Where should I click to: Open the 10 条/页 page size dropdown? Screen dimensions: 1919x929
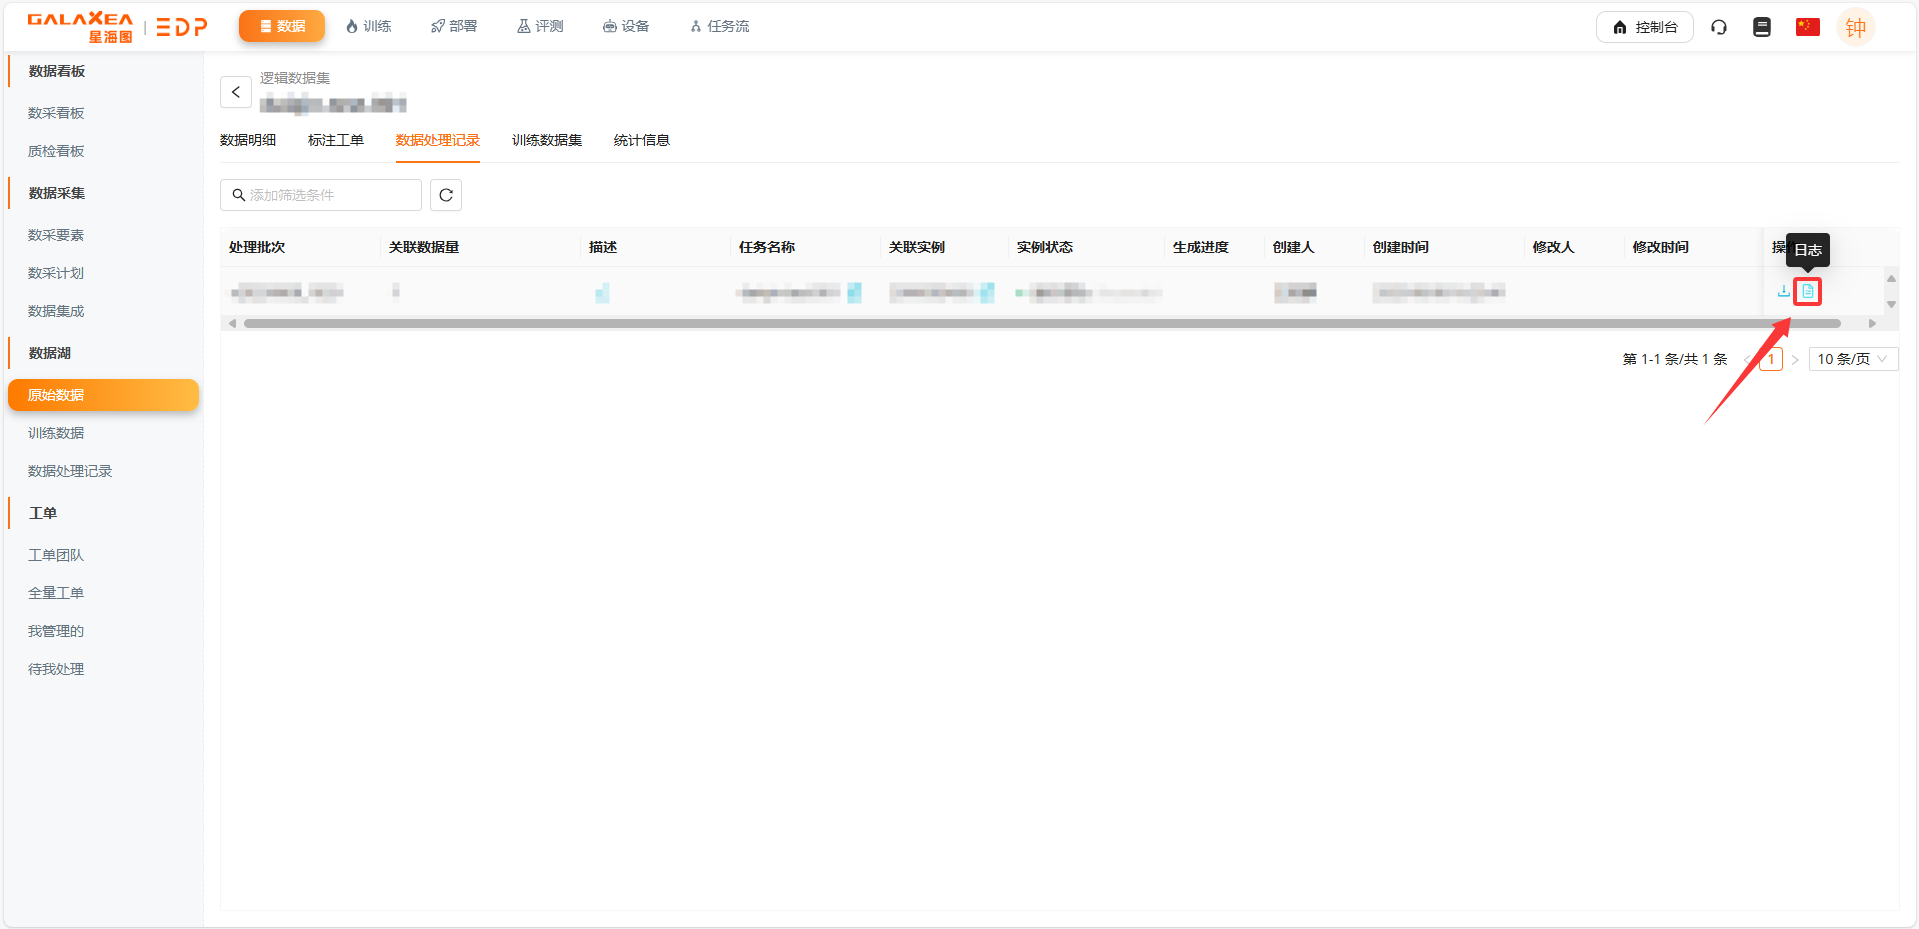point(1852,359)
